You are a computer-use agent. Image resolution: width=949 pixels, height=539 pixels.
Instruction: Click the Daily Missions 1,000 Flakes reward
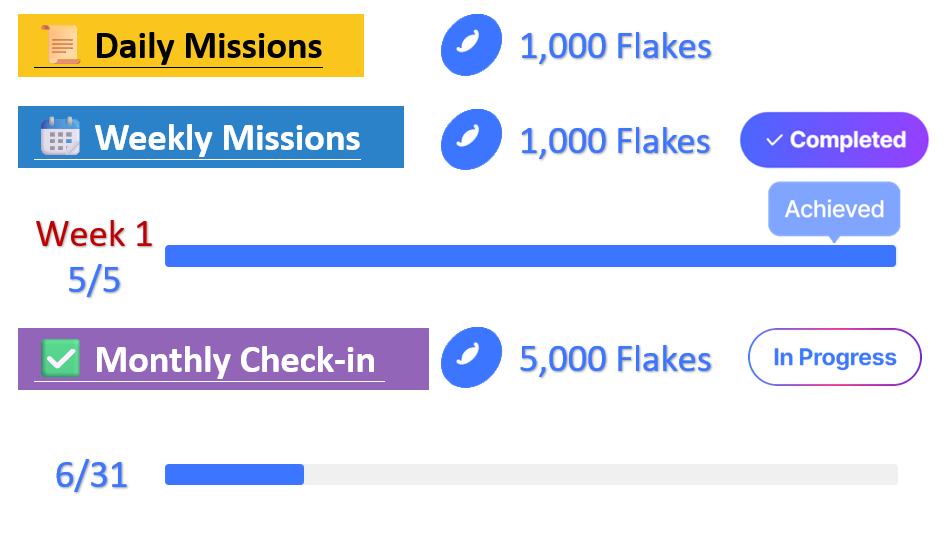pos(615,46)
